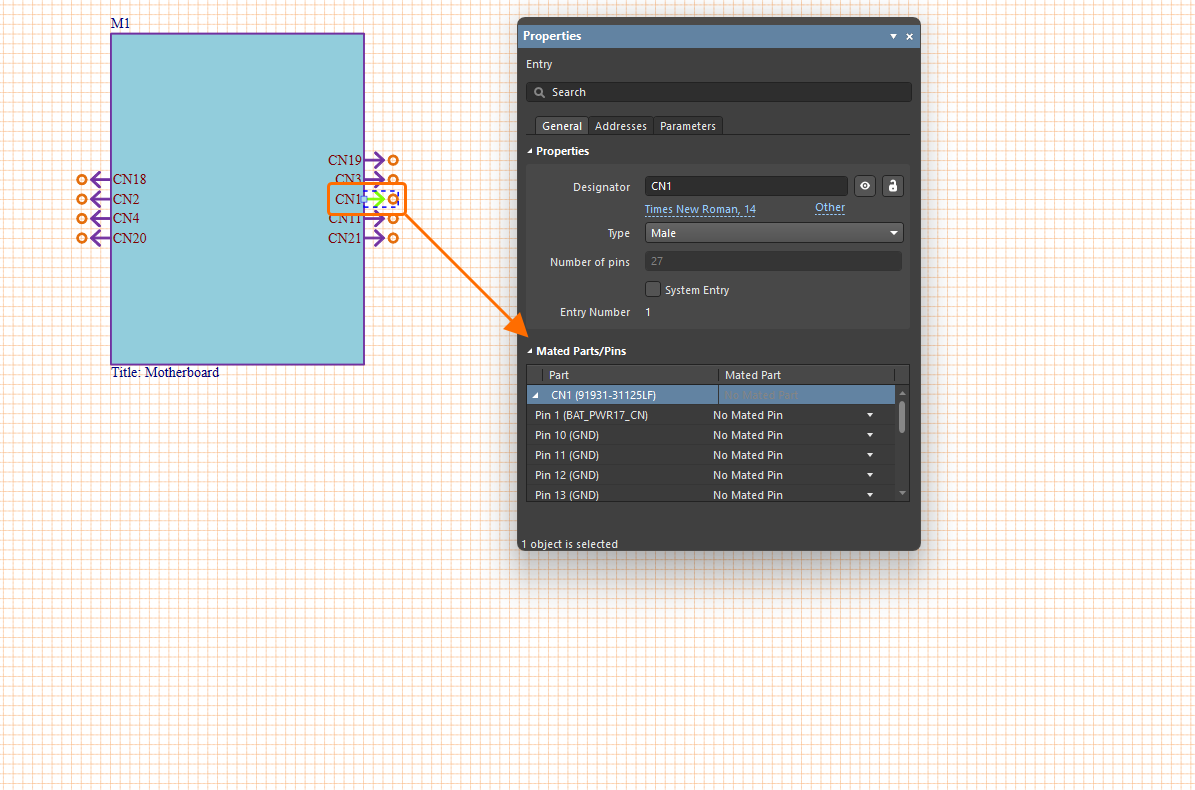
Task: Click the Search field in Properties panel
Action: (x=718, y=92)
